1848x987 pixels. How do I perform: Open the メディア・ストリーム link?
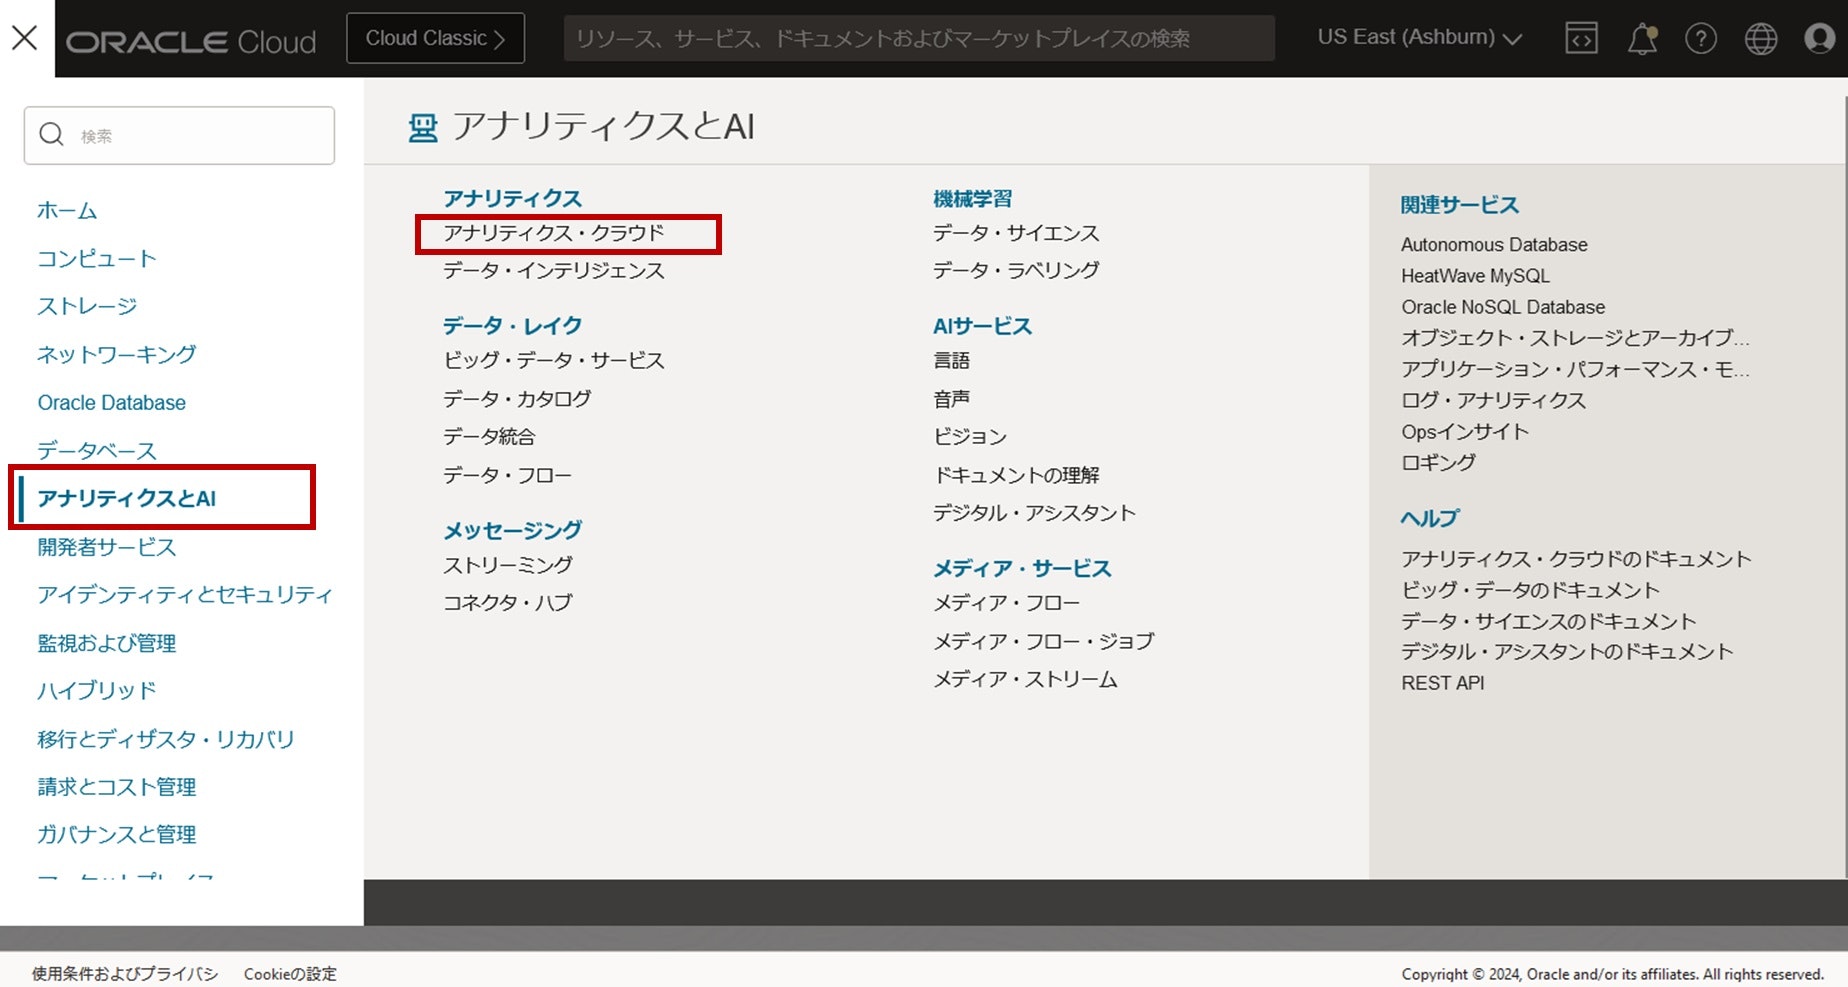(1026, 679)
